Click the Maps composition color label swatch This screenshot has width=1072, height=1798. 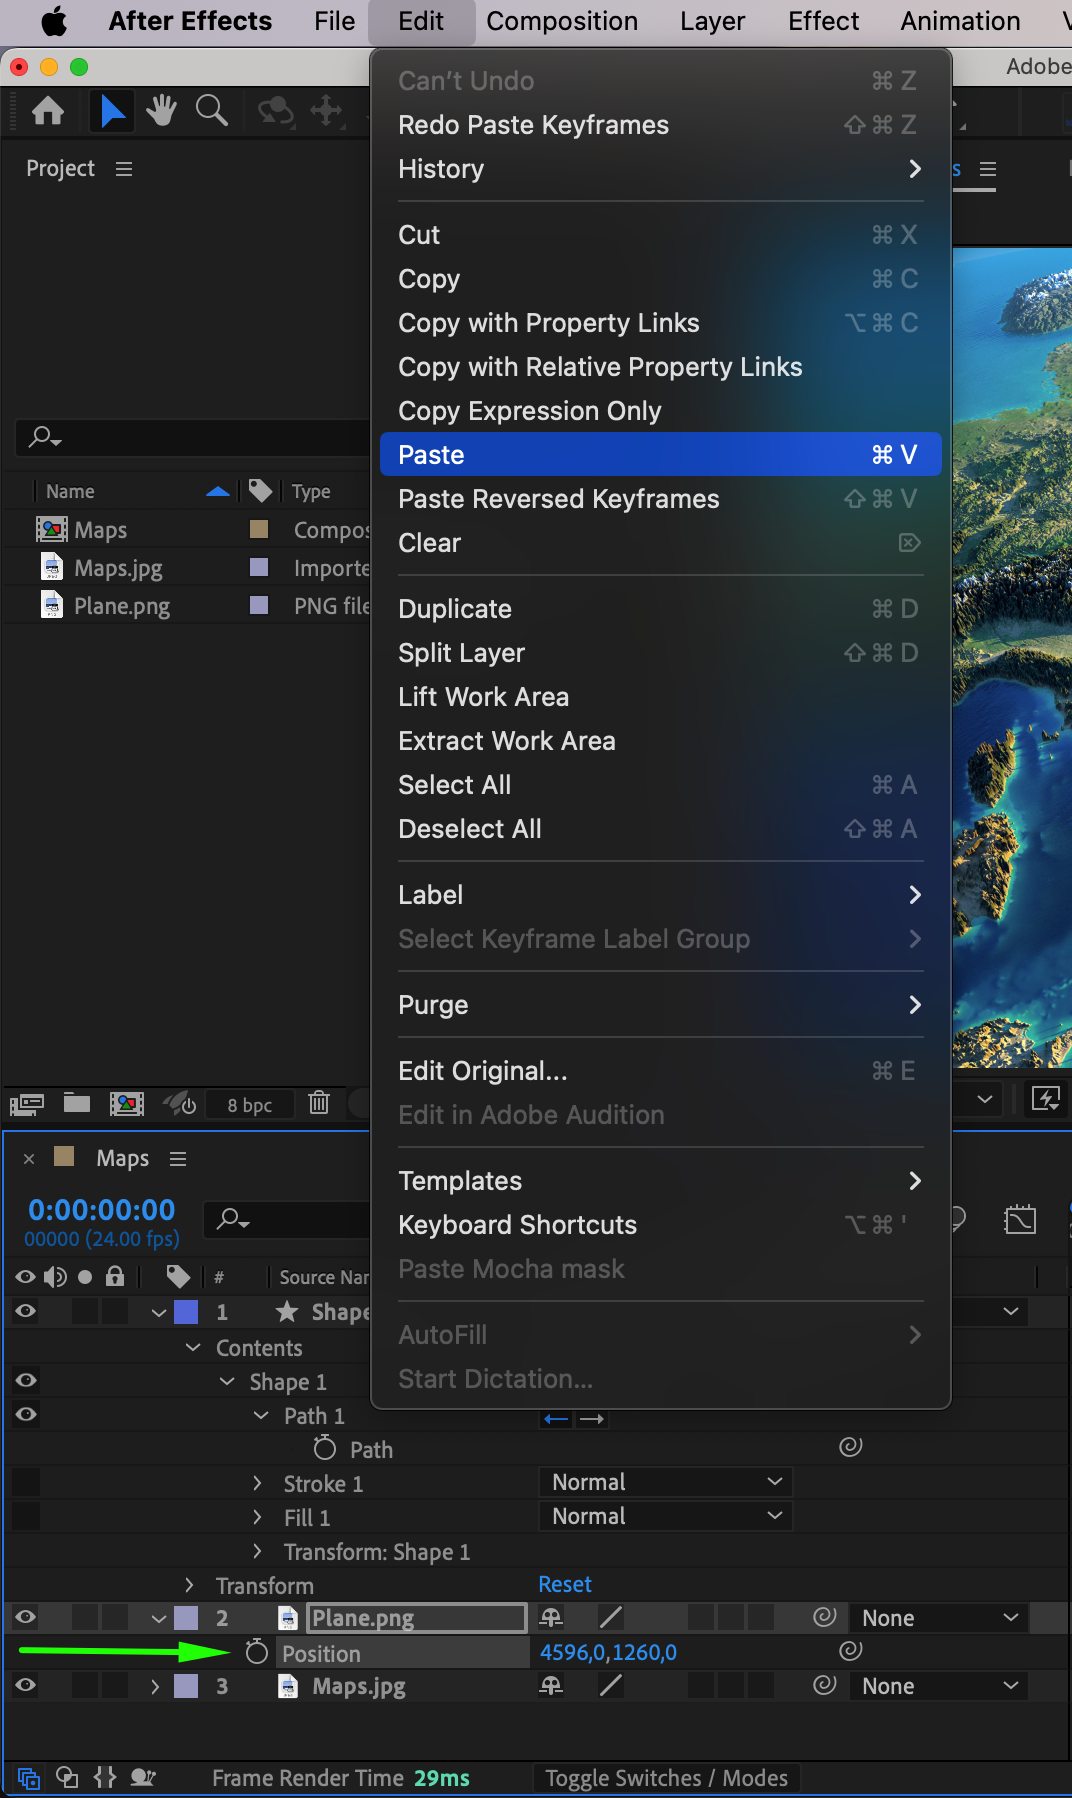258,528
